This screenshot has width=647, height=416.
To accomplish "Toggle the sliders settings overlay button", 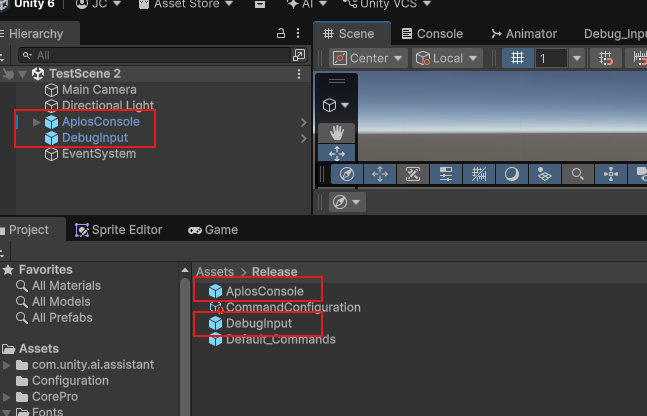I will [446, 174].
